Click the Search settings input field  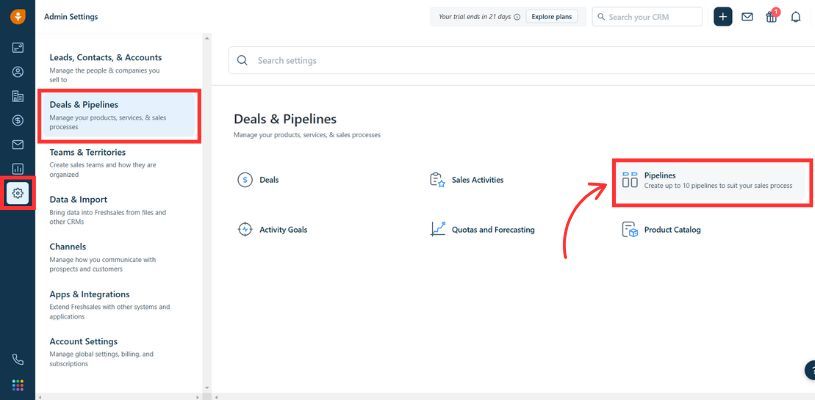click(521, 60)
